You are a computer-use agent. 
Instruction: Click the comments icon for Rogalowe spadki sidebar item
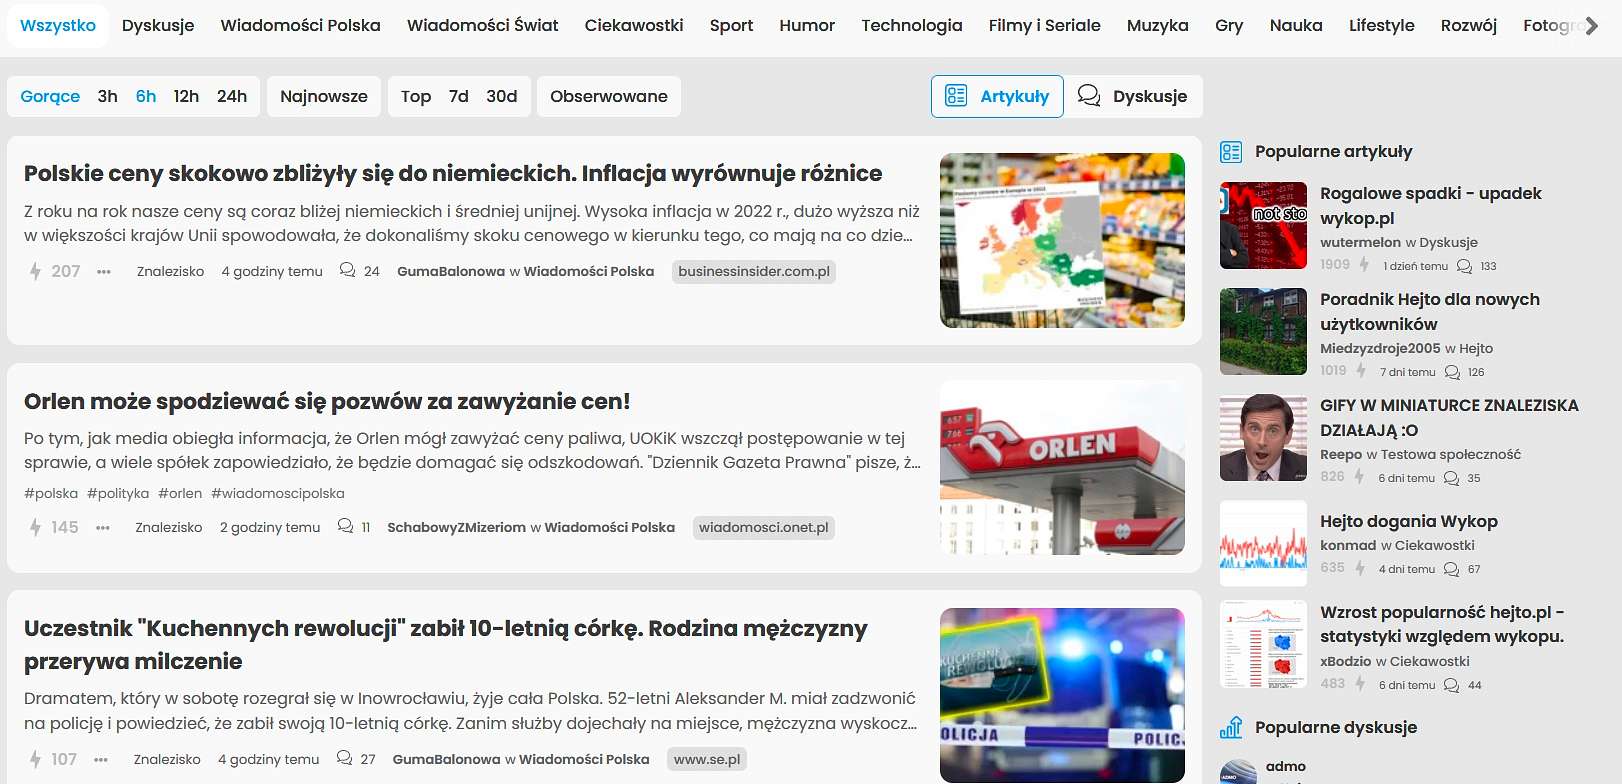pyautogui.click(x=1465, y=266)
